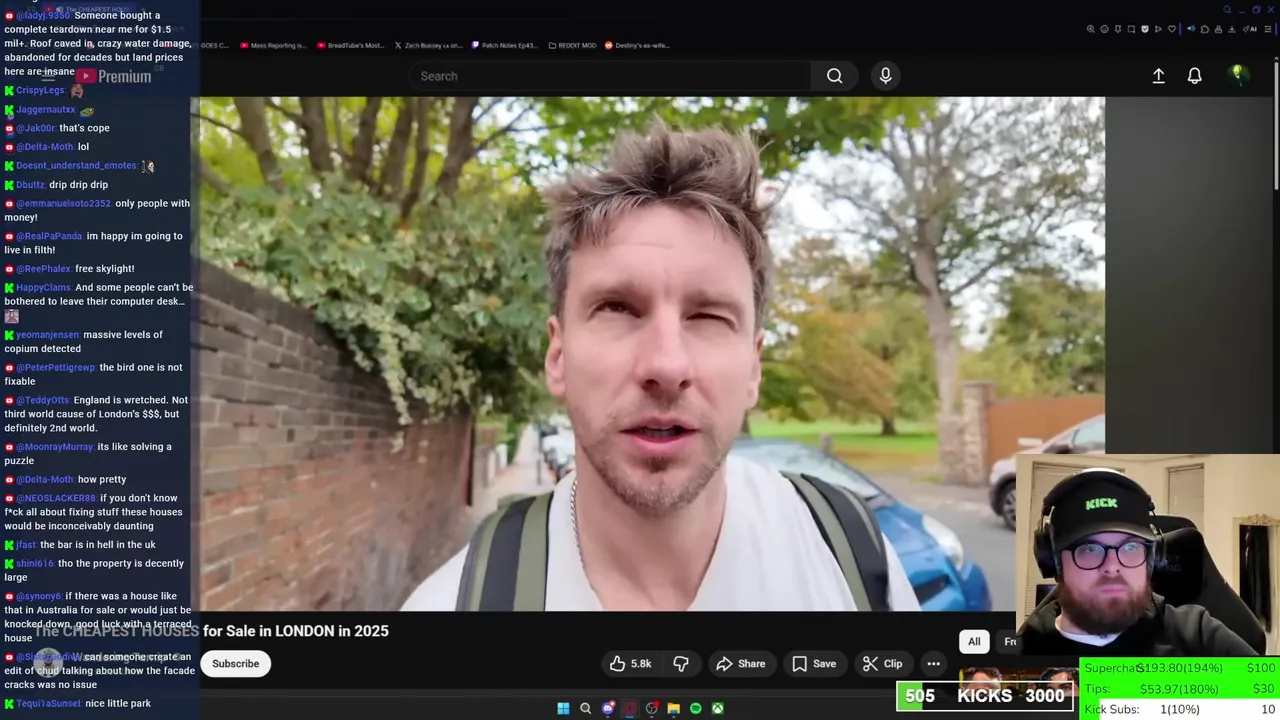
Task: Open the browser downloads icon
Action: pos(1231,29)
